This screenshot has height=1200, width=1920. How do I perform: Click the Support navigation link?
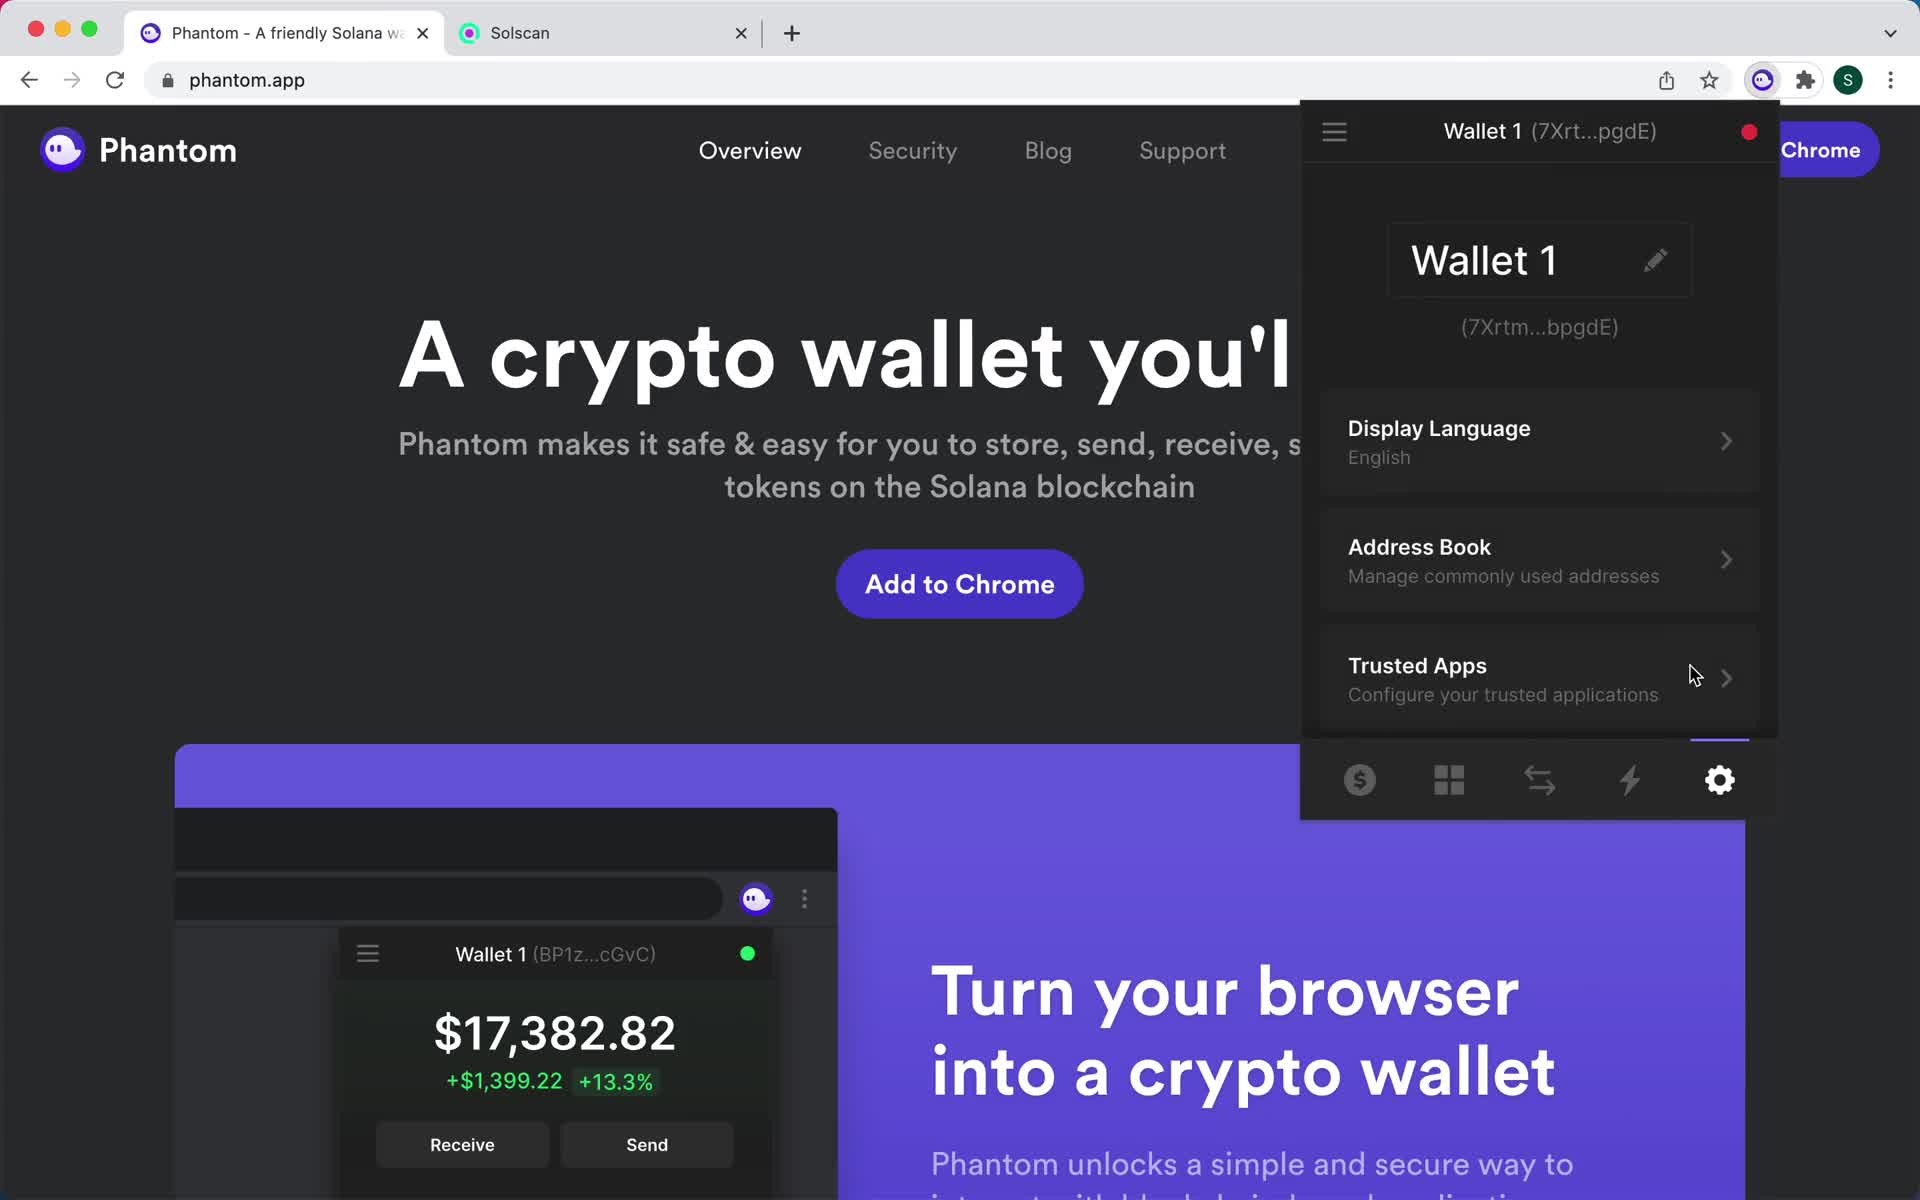(x=1183, y=151)
